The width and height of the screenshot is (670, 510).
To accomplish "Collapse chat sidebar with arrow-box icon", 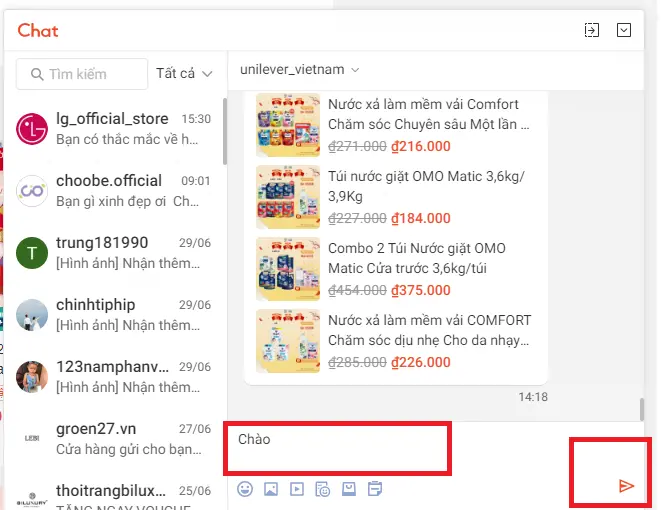I will 592,30.
